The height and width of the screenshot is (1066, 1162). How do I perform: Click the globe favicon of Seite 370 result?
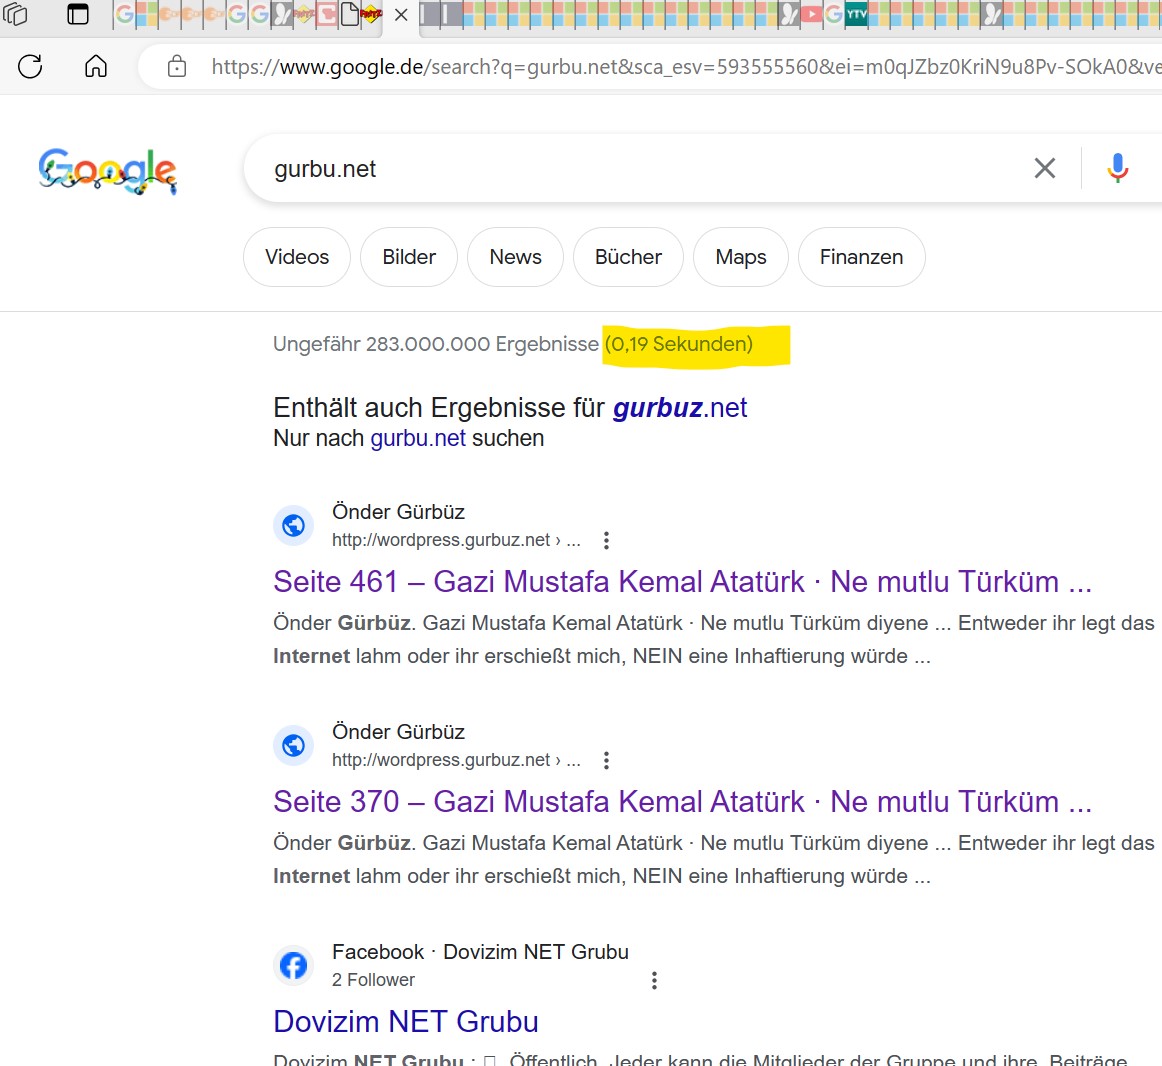pyautogui.click(x=293, y=745)
